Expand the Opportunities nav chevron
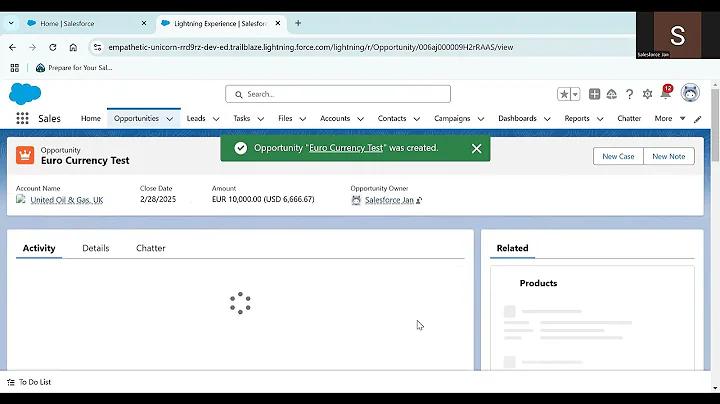Viewport: 720px width, 404px height. coord(169,119)
